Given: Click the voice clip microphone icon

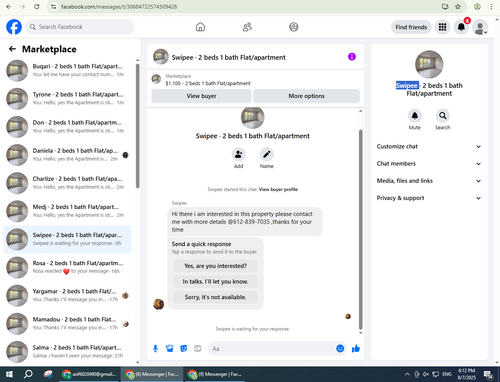Looking at the screenshot, I should tap(155, 349).
